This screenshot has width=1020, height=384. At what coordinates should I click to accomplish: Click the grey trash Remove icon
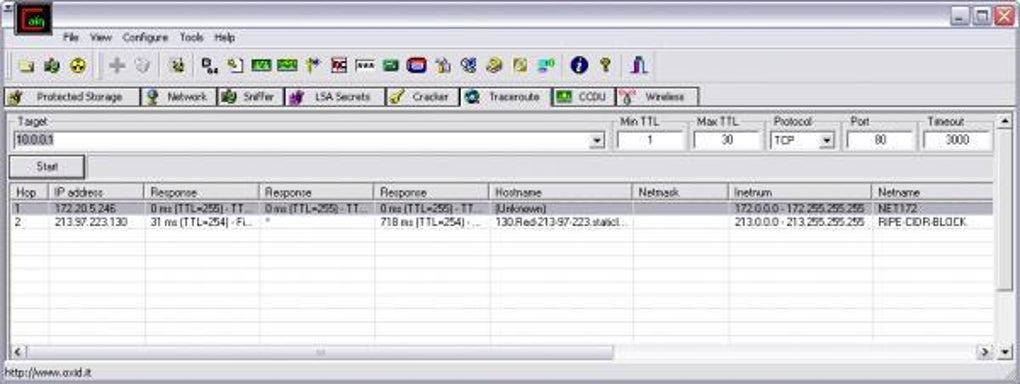pyautogui.click(x=142, y=65)
